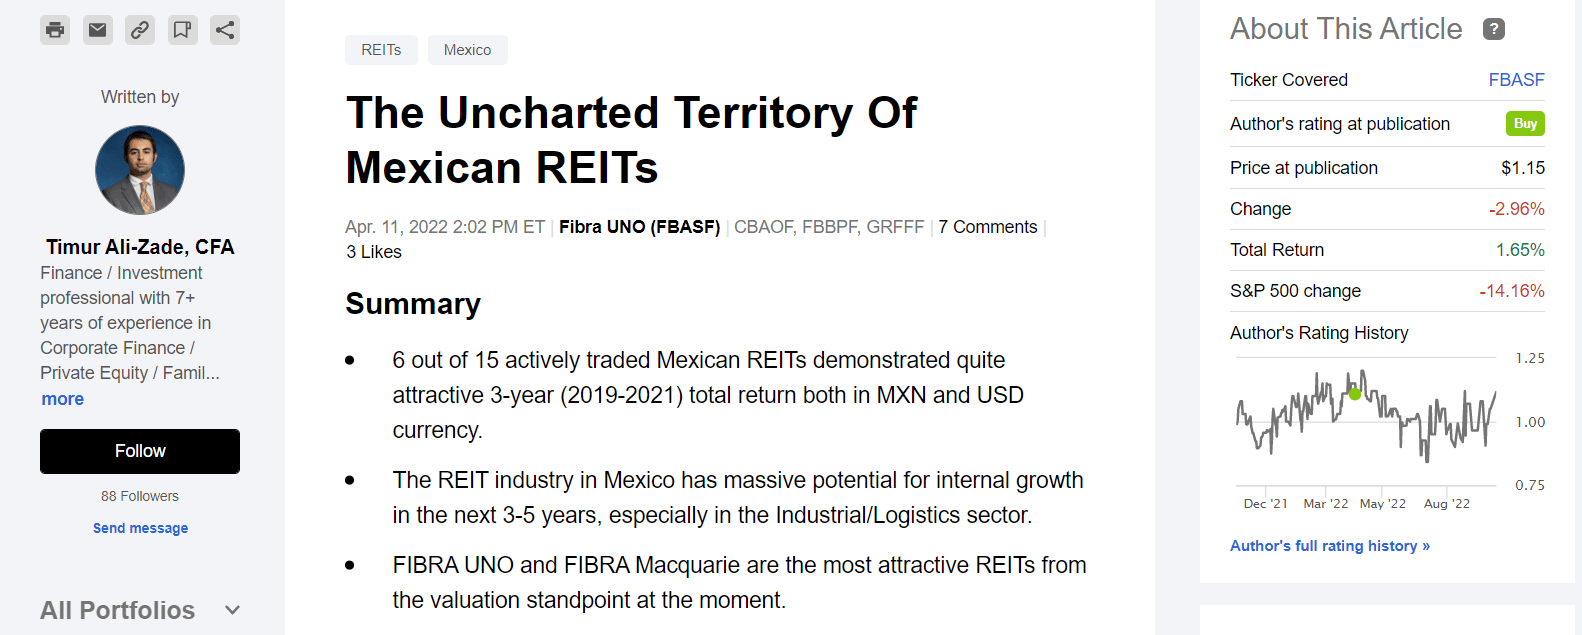Send message to the author
1582x635 pixels.
140,528
